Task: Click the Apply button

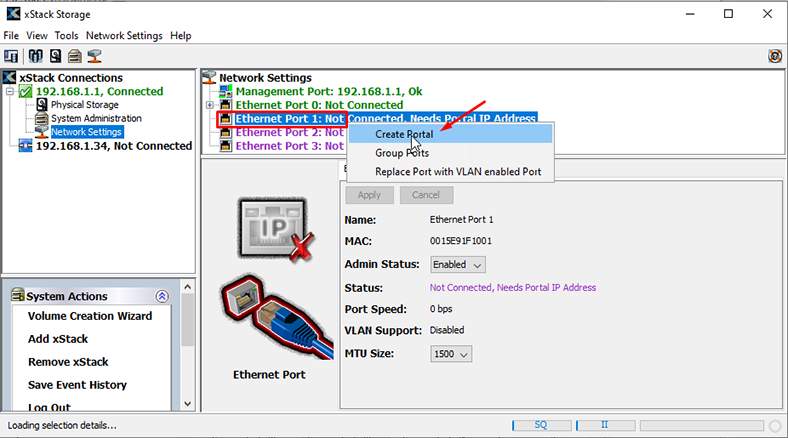Action: [x=369, y=195]
